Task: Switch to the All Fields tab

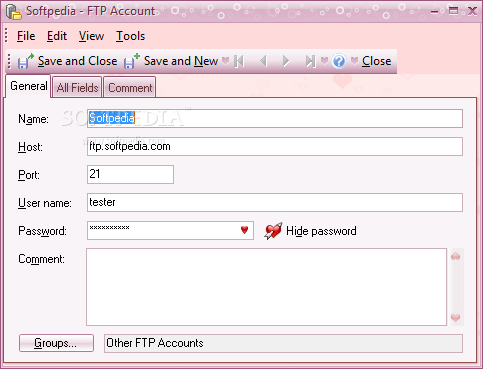Action: (77, 88)
